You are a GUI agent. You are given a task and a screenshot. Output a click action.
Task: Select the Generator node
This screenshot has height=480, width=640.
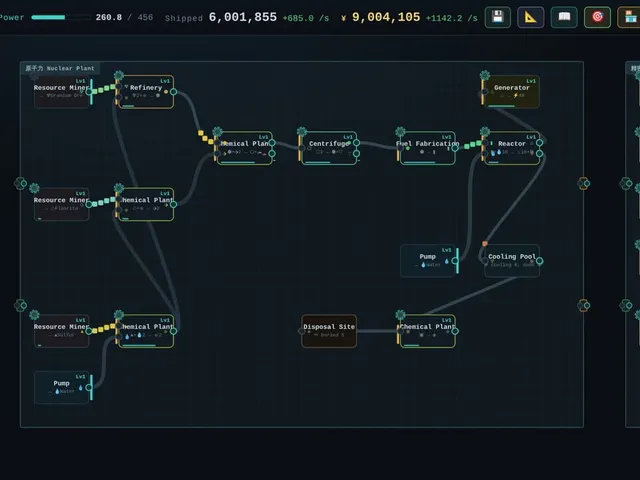pos(511,92)
